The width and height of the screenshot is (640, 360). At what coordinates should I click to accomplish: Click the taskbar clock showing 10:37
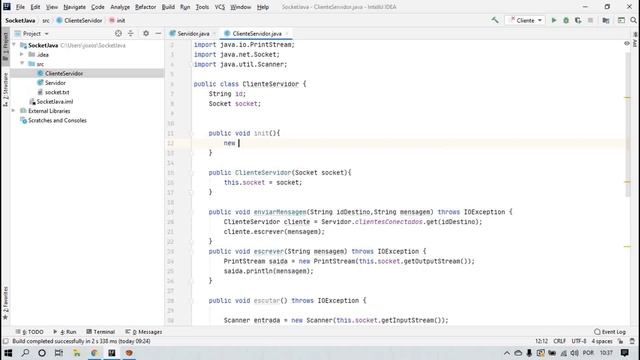tap(606, 353)
